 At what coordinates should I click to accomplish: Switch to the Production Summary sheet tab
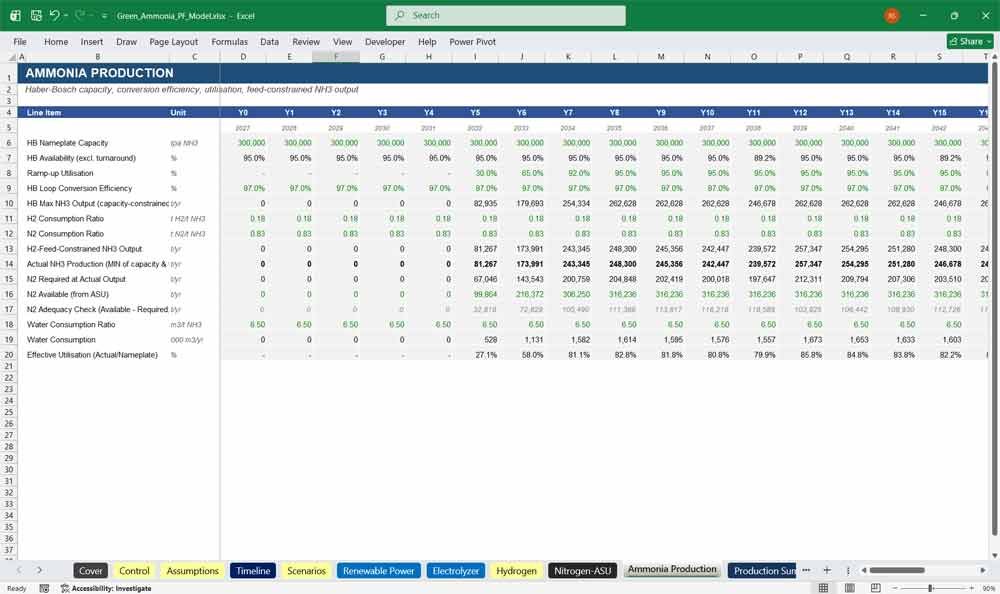[764, 571]
